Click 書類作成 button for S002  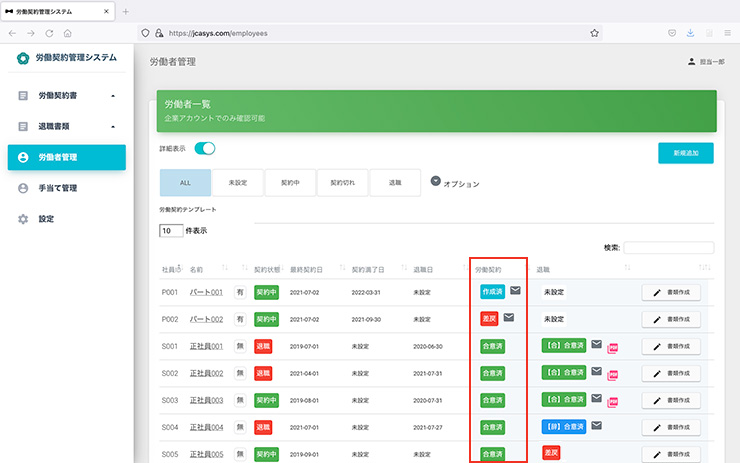coord(671,373)
